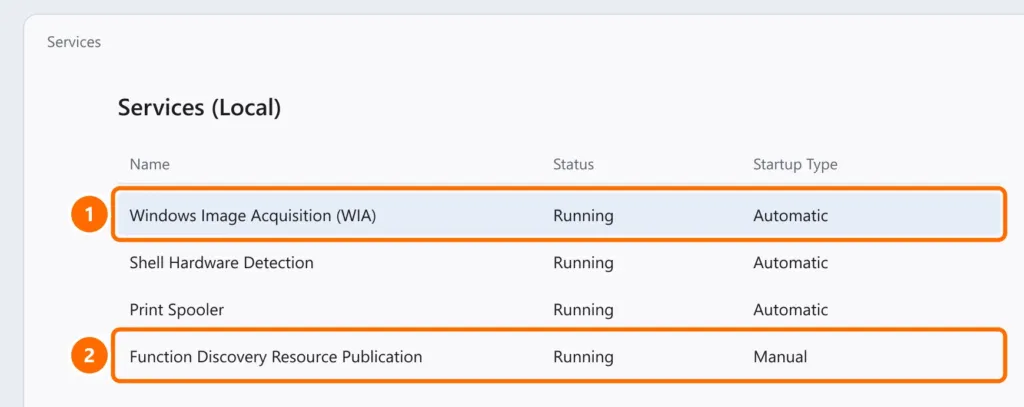The height and width of the screenshot is (407, 1024).
Task: Click Running status of Windows Image Acquisition
Action: [583, 216]
